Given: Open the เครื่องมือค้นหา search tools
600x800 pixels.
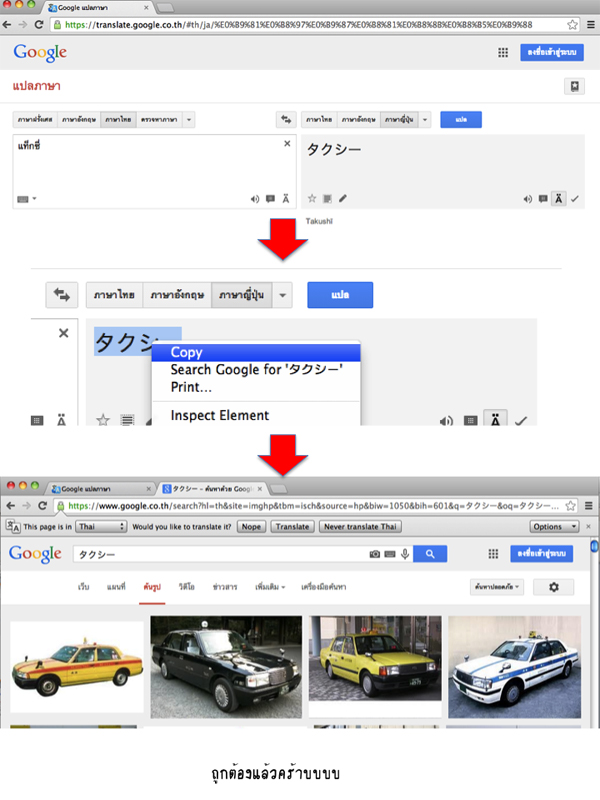Looking at the screenshot, I should coord(323,587).
